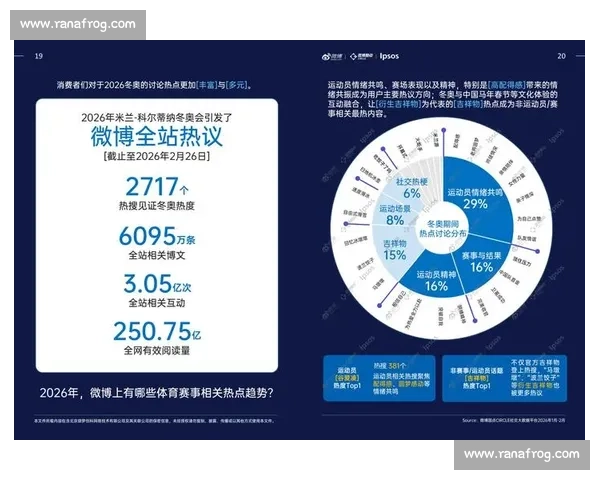Click the figure '250.75亿'
Image resolution: width=600 pixels, height=480 pixels.
tap(157, 331)
